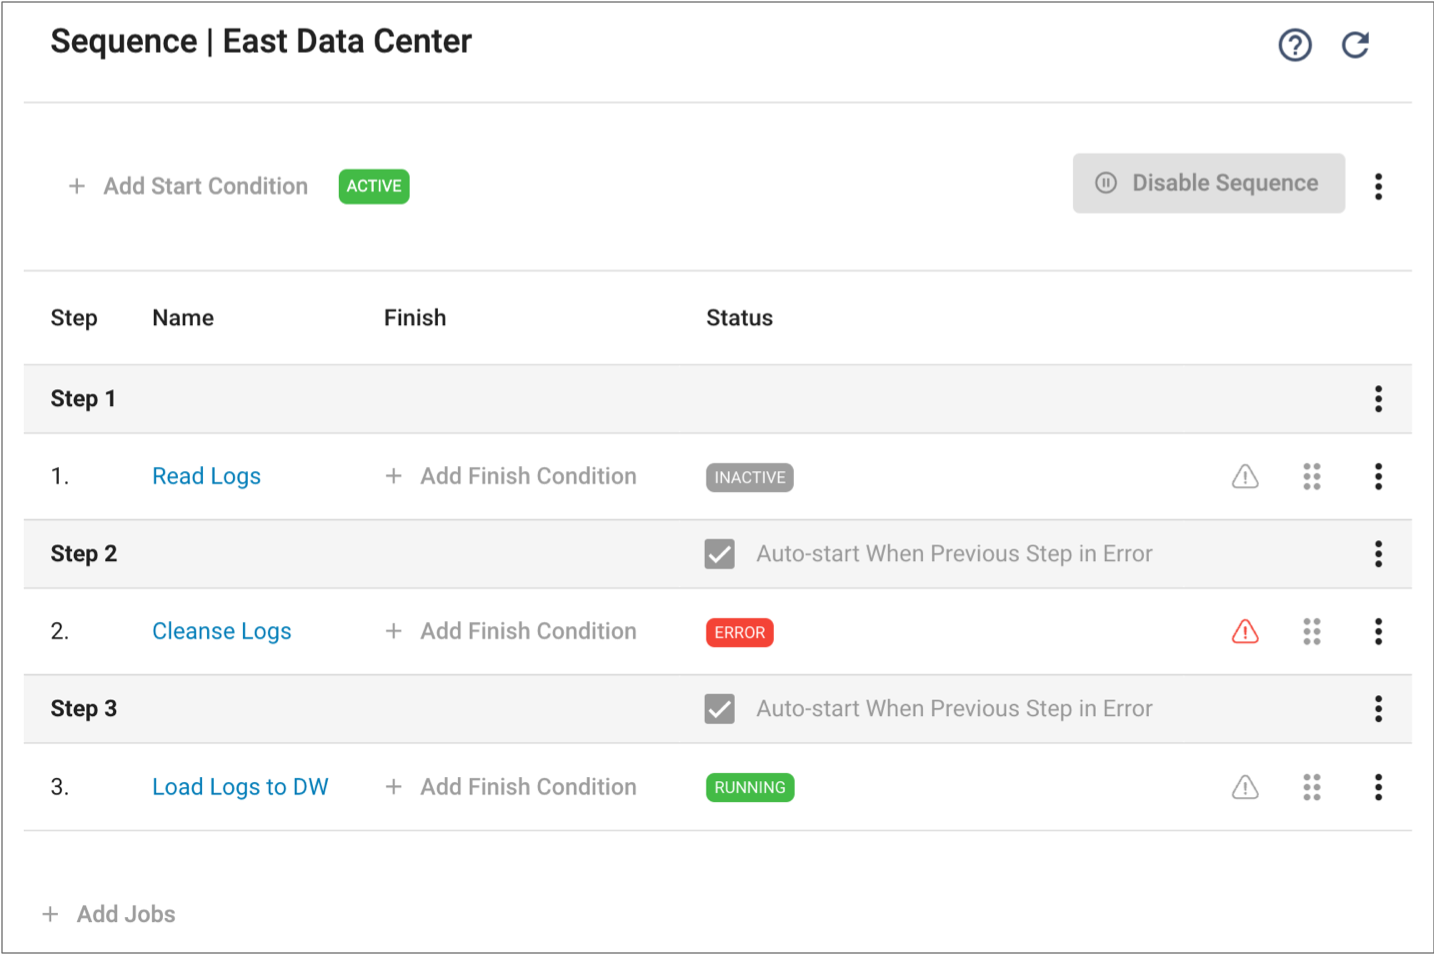Click the Disable Sequence button
The height and width of the screenshot is (954, 1434).
[x=1209, y=183]
